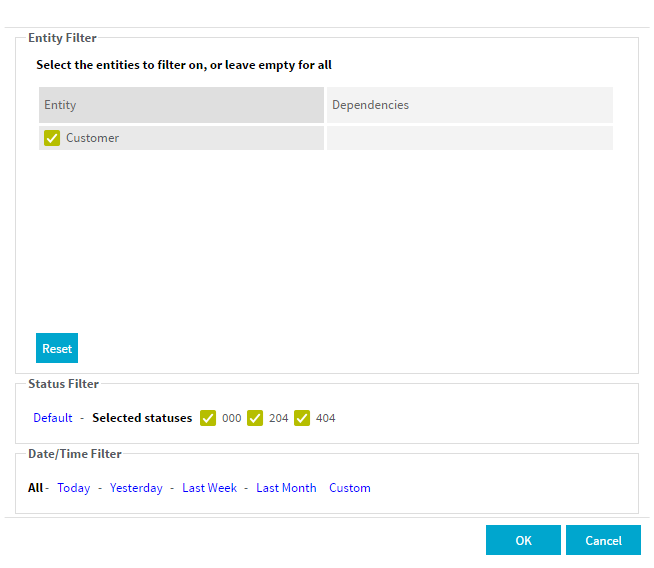Toggle the 000 status checkbox
The width and height of the screenshot is (654, 568).
(x=208, y=418)
